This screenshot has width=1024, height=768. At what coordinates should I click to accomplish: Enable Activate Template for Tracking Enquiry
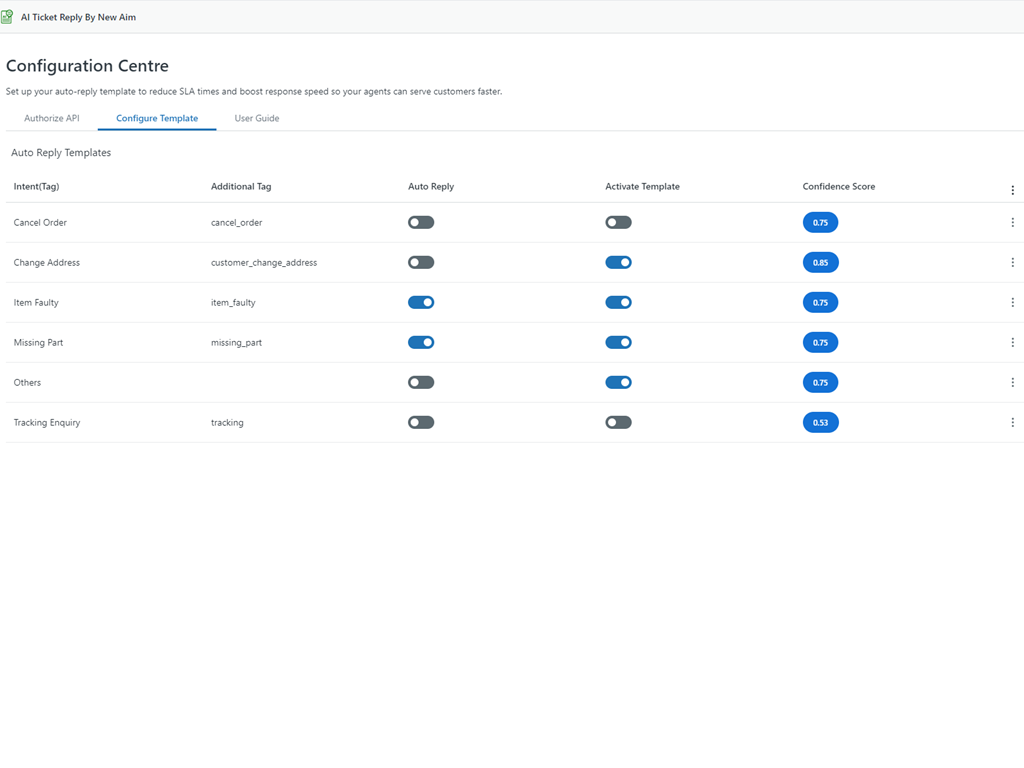tap(618, 423)
